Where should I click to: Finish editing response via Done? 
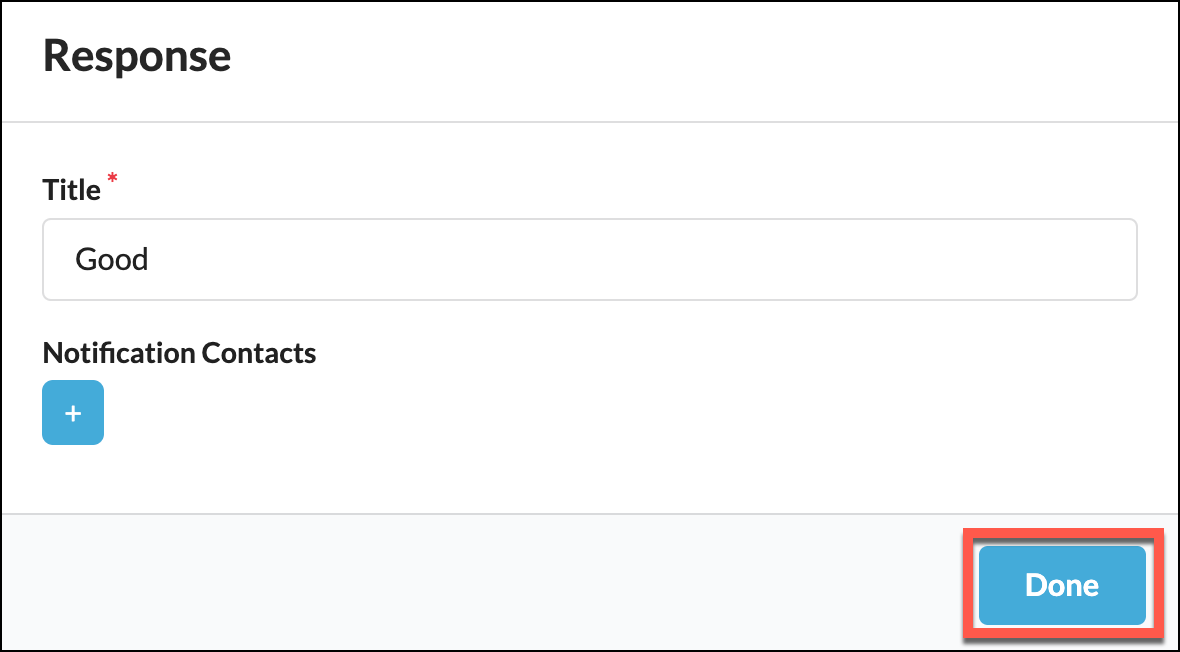(1061, 585)
